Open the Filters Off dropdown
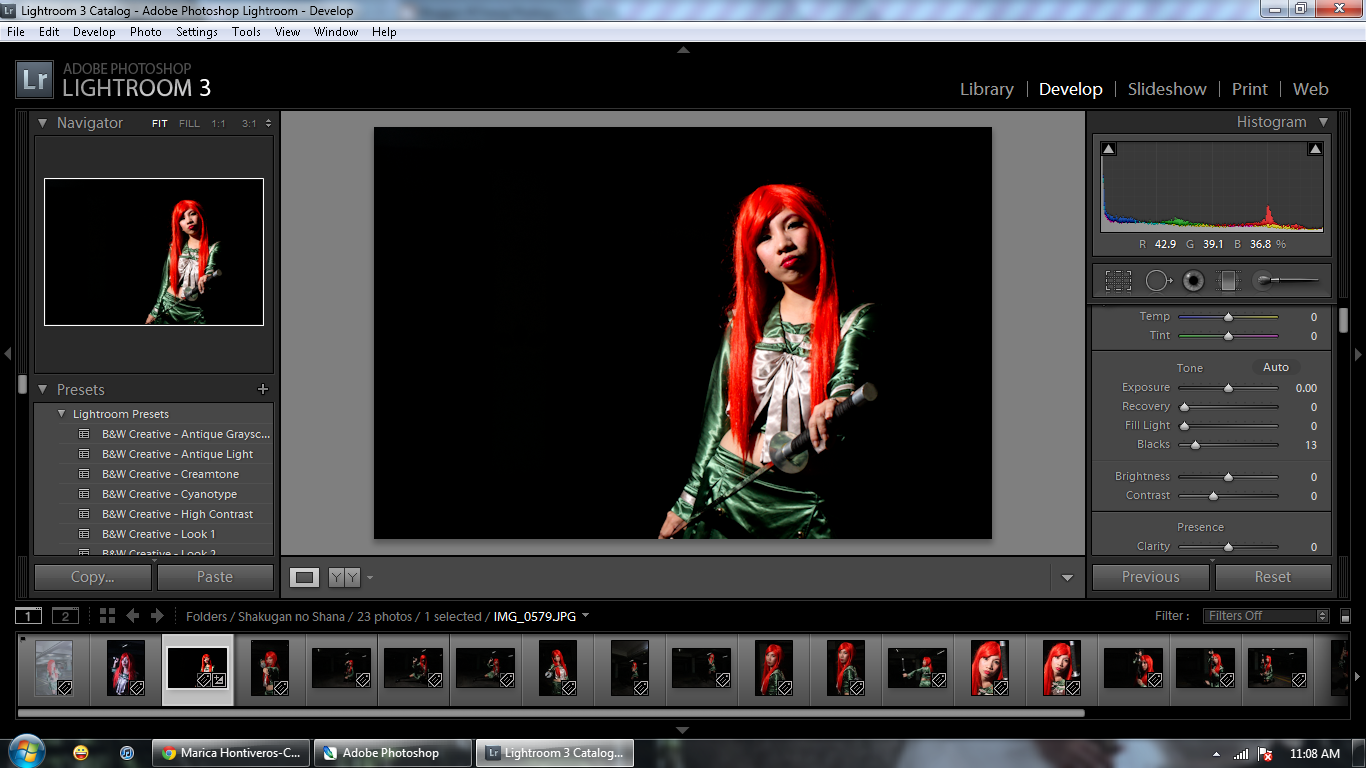Screen dimensions: 1366x768 [x=1267, y=616]
